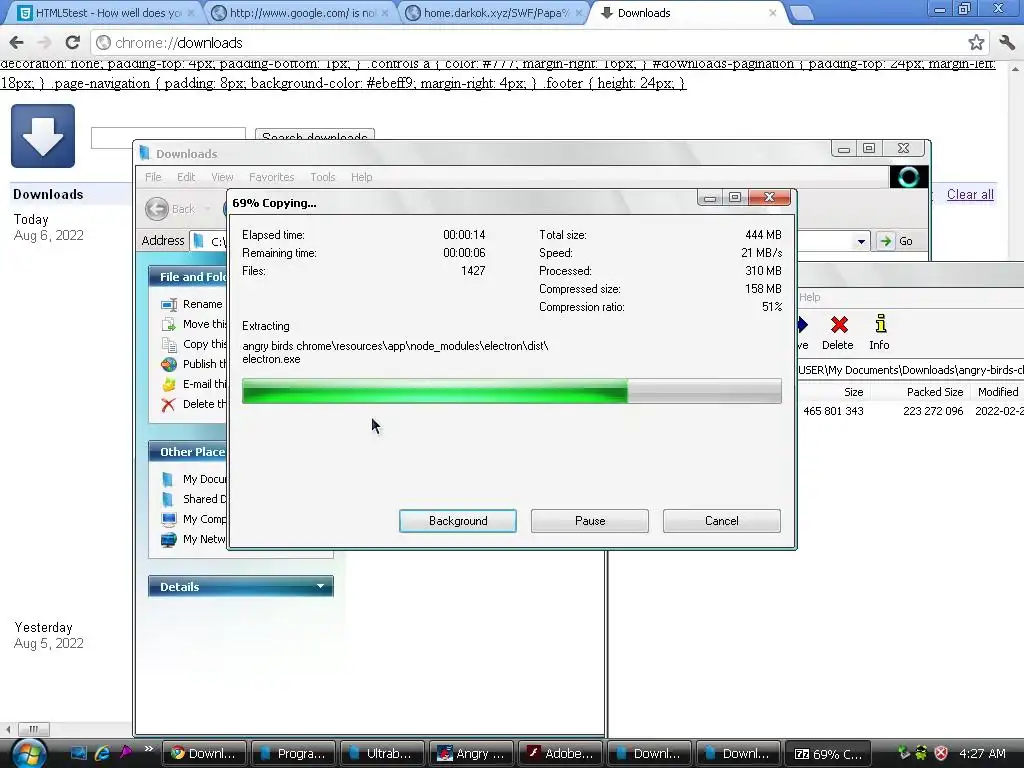Open the File menu in Downloads explorer
This screenshot has width=1024, height=768.
pos(153,177)
